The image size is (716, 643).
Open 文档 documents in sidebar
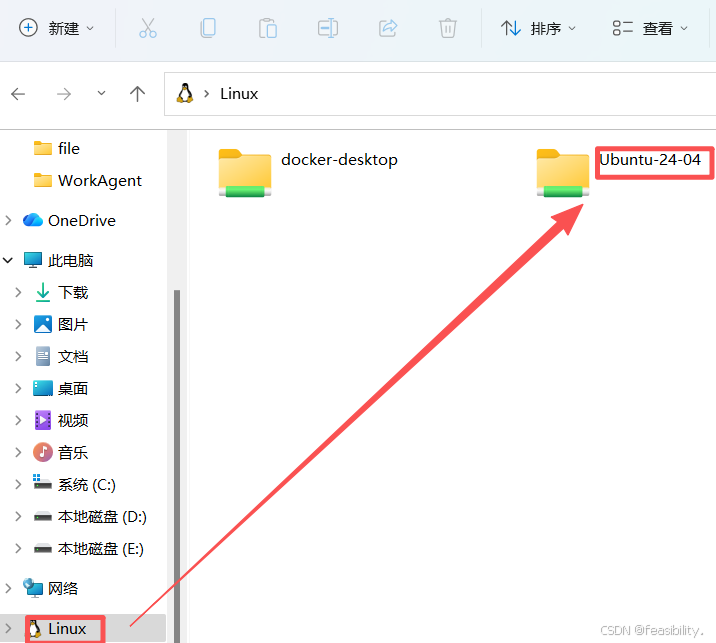(61, 357)
